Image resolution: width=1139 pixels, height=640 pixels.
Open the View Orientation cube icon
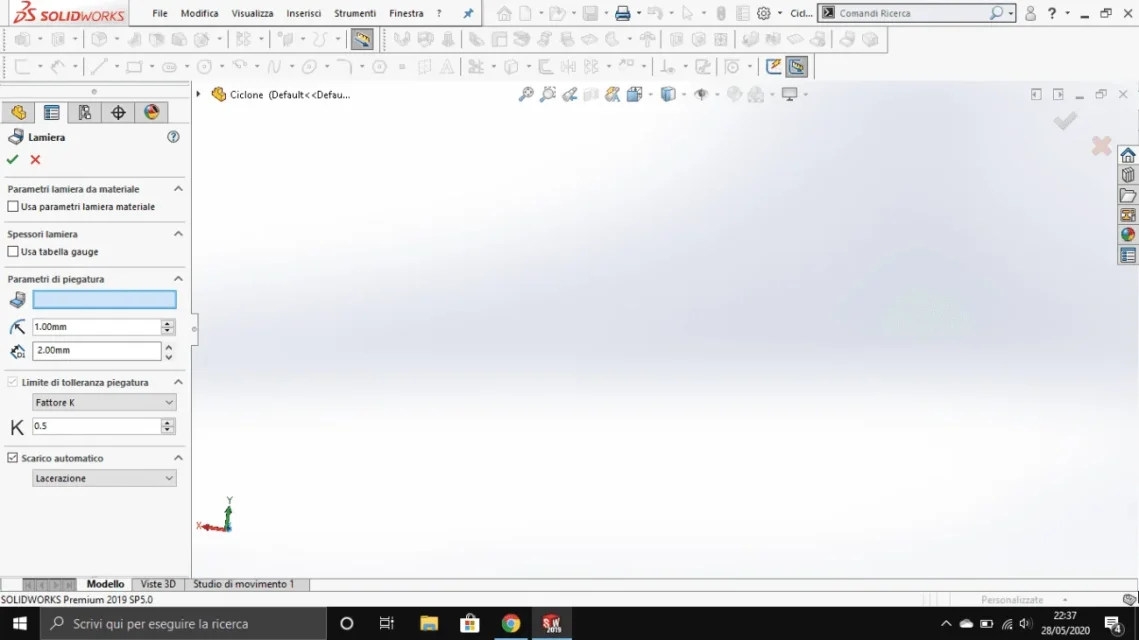click(x=634, y=94)
